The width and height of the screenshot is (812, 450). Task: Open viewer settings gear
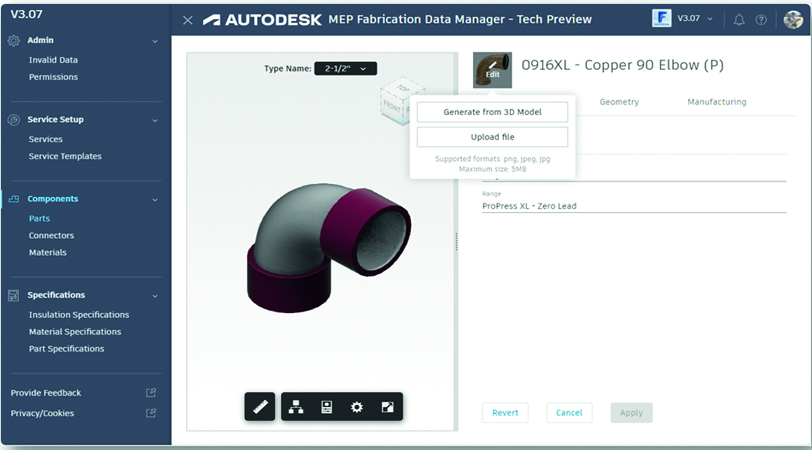pos(357,407)
